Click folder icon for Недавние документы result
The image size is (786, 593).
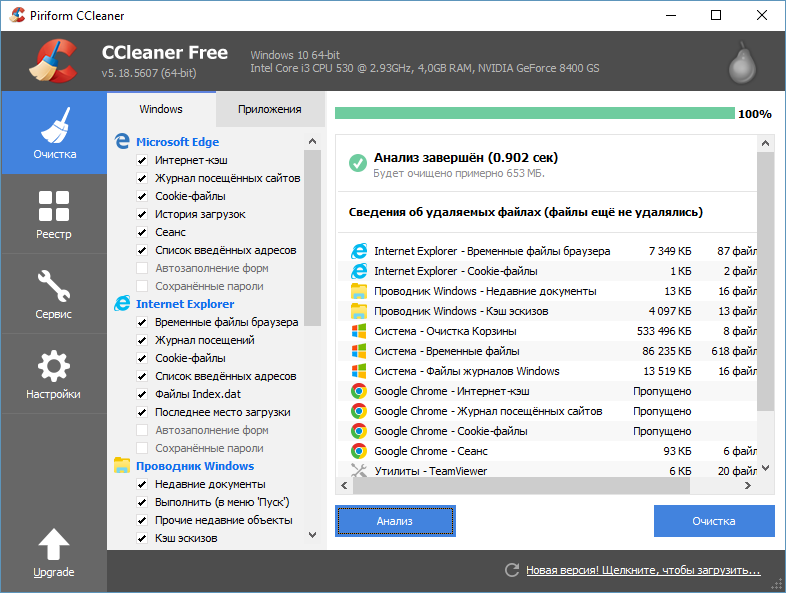point(358,291)
